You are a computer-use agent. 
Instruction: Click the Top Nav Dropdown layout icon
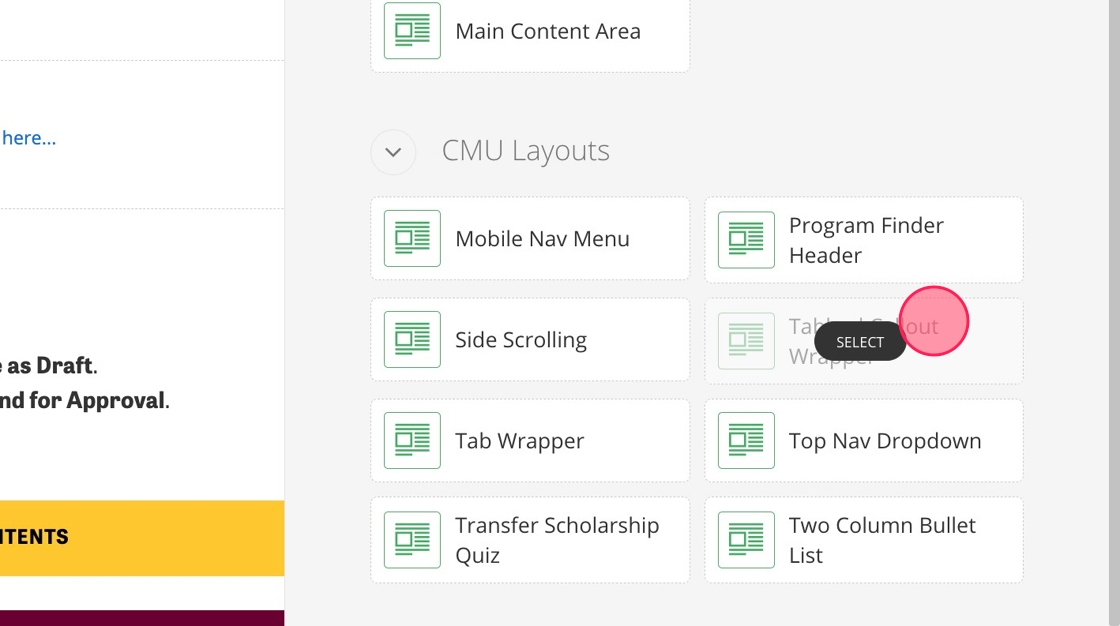[746, 441]
